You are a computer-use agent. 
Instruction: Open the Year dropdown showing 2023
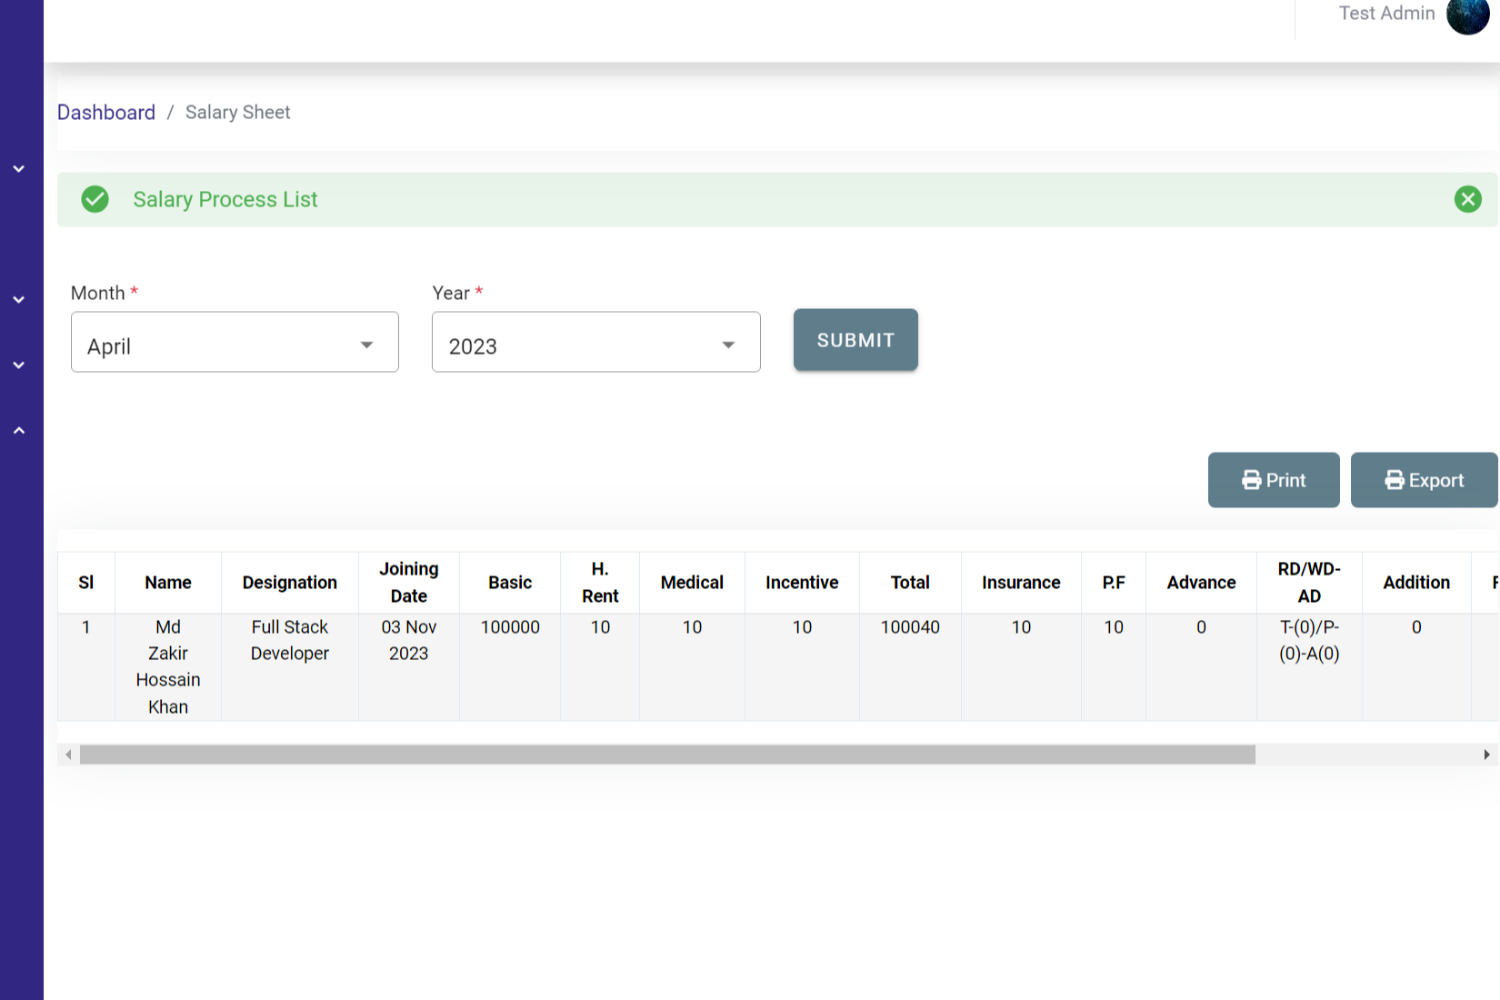click(596, 342)
